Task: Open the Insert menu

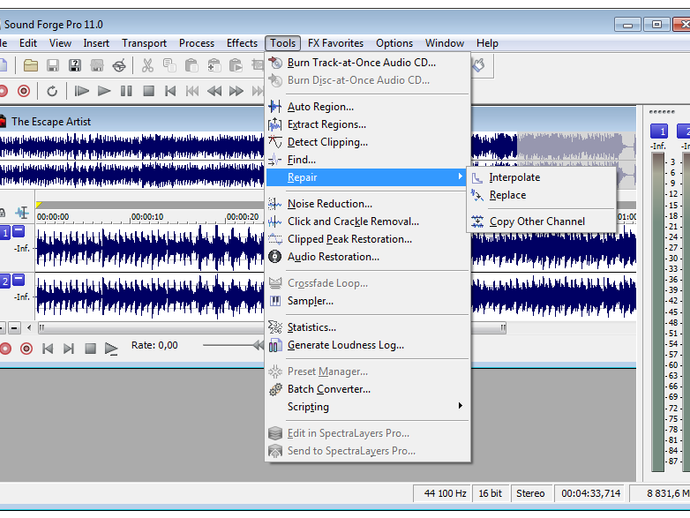Action: 96,43
